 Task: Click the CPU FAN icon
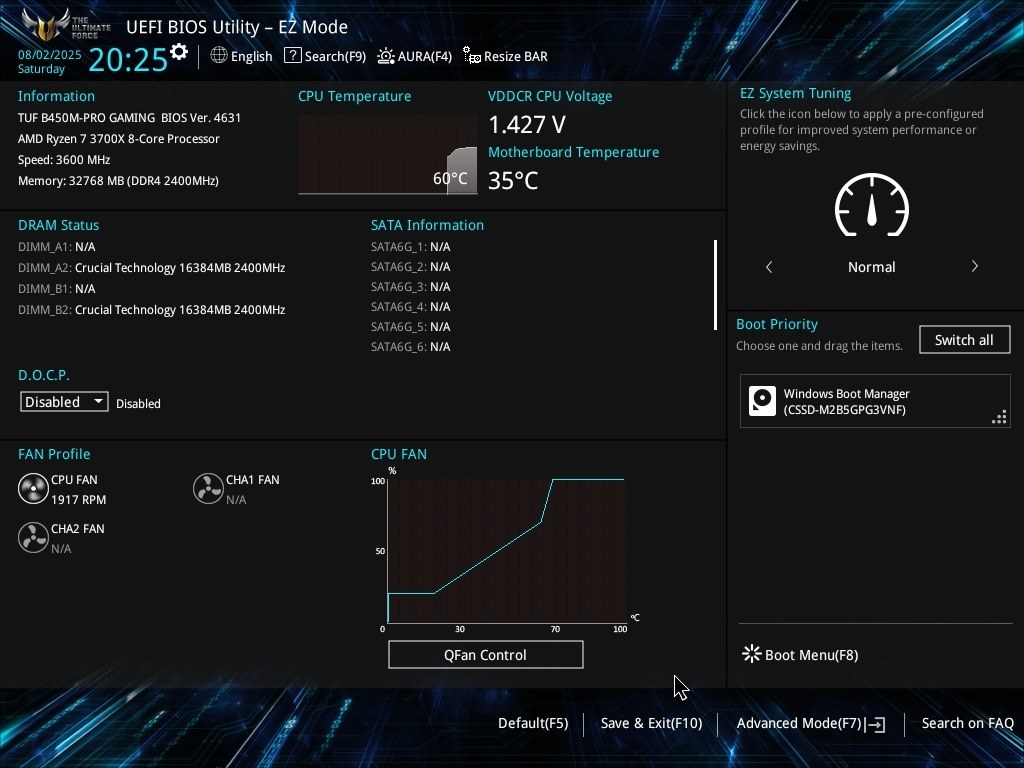[x=33, y=488]
